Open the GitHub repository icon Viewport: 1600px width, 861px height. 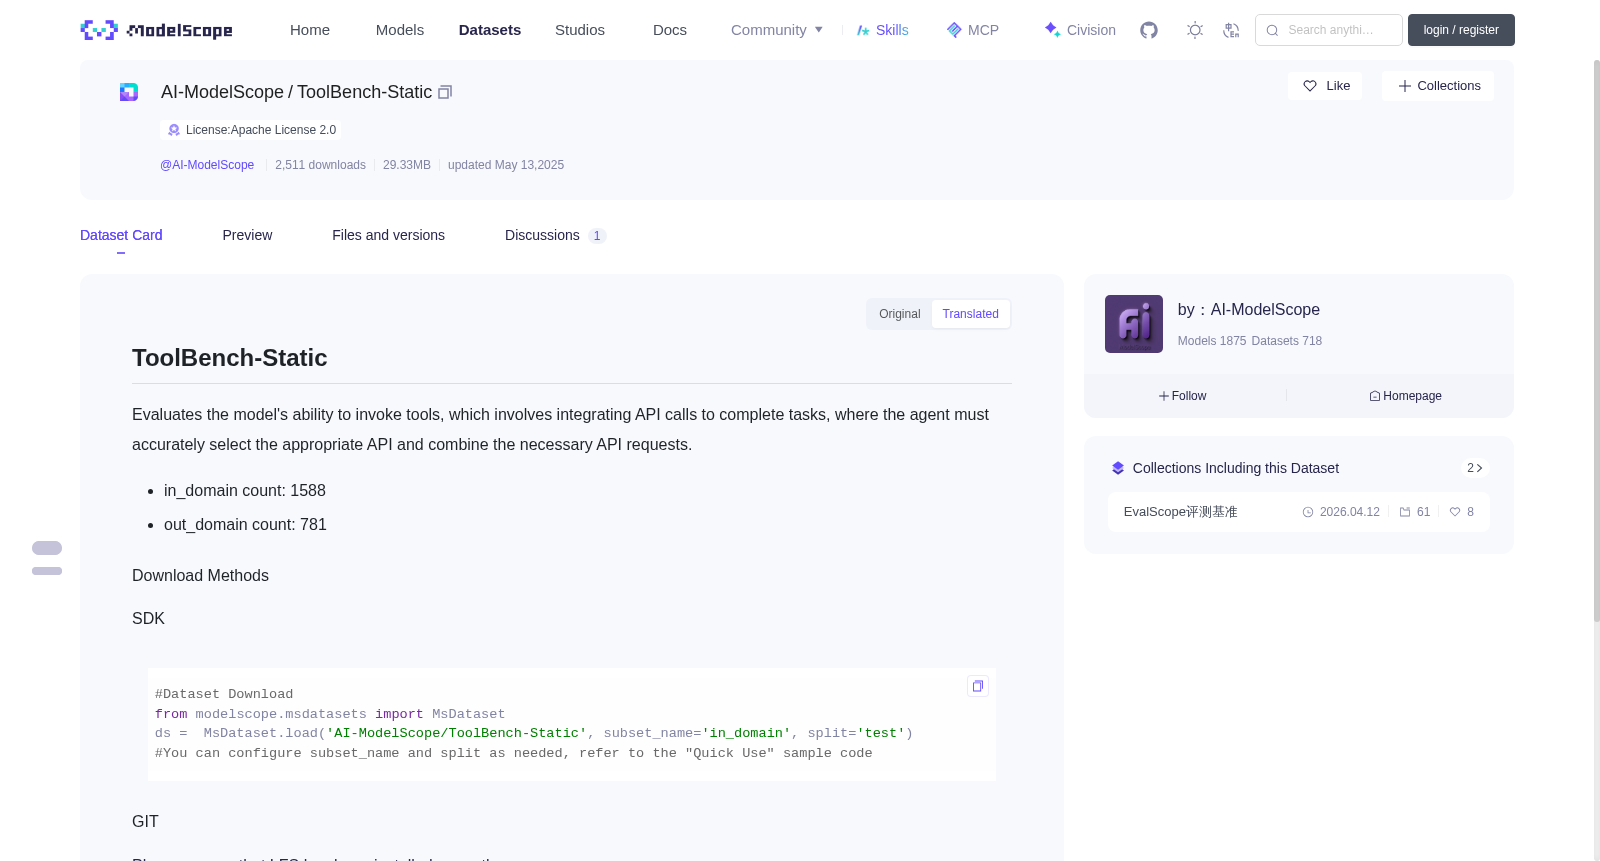(1149, 30)
